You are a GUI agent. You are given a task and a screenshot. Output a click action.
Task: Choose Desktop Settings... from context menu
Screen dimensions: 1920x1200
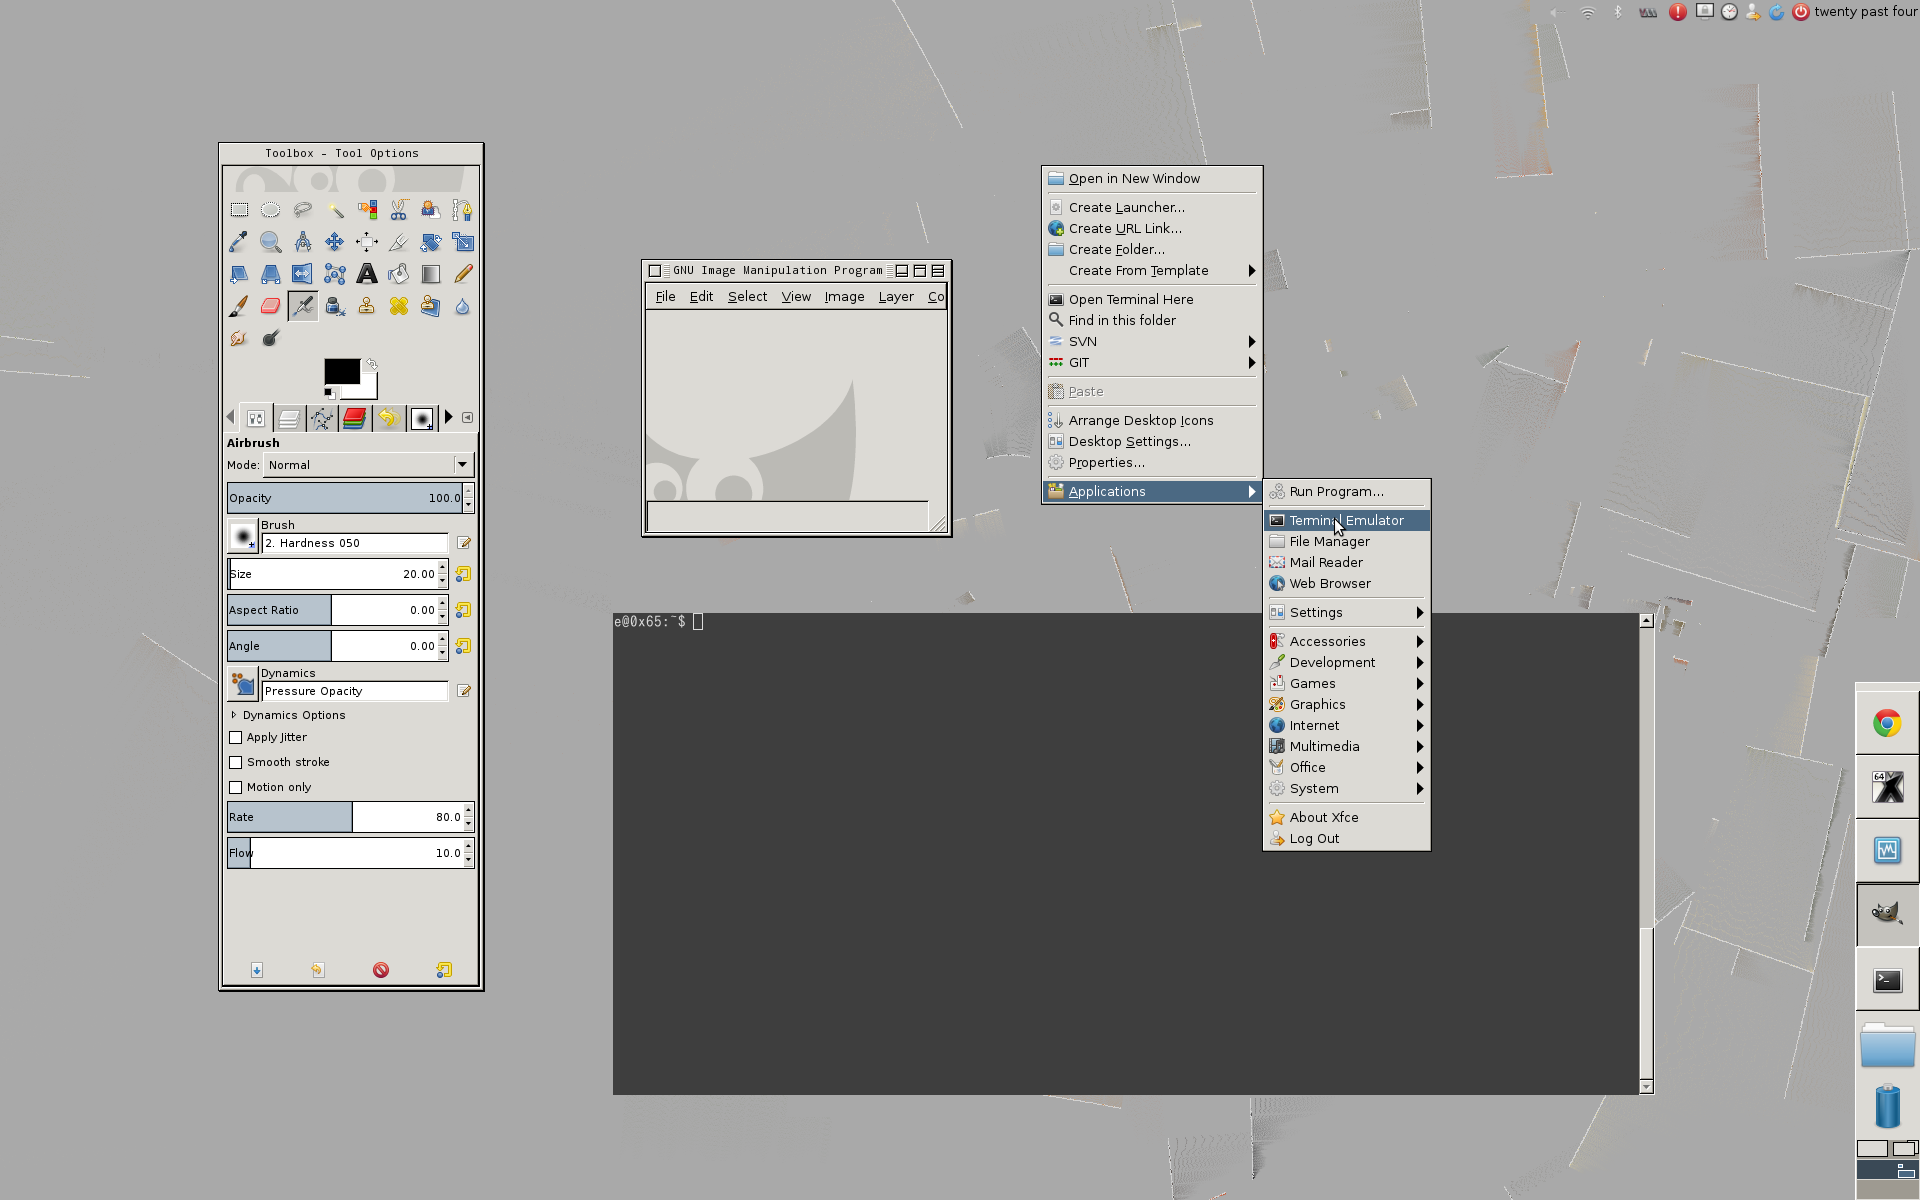1129,442
